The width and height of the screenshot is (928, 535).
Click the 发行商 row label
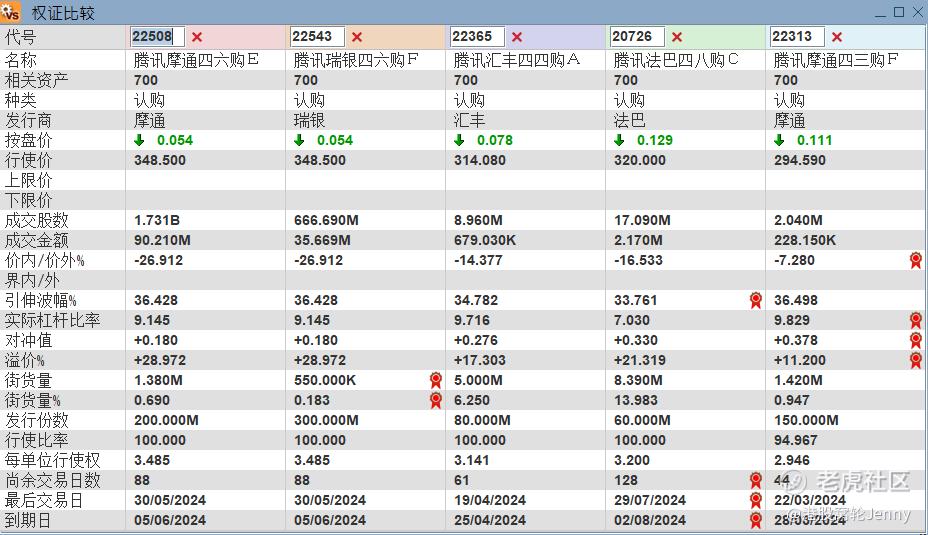pyautogui.click(x=28, y=120)
